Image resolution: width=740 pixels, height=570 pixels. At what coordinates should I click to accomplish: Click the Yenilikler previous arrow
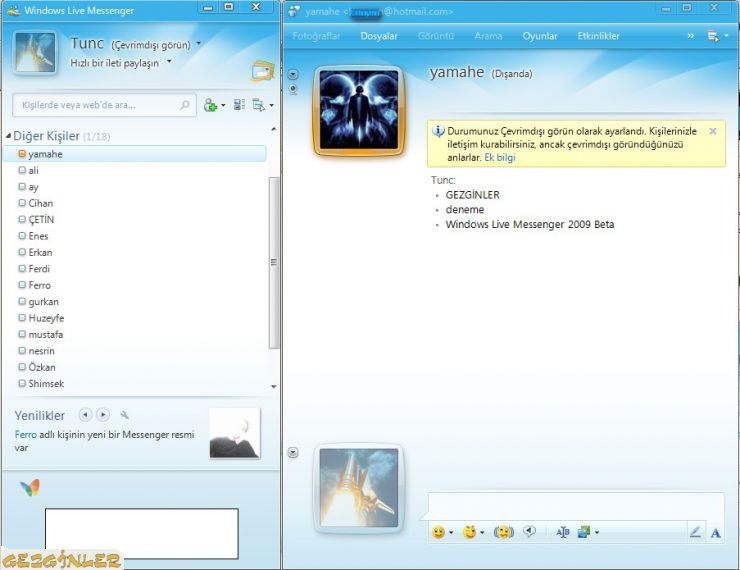click(85, 415)
